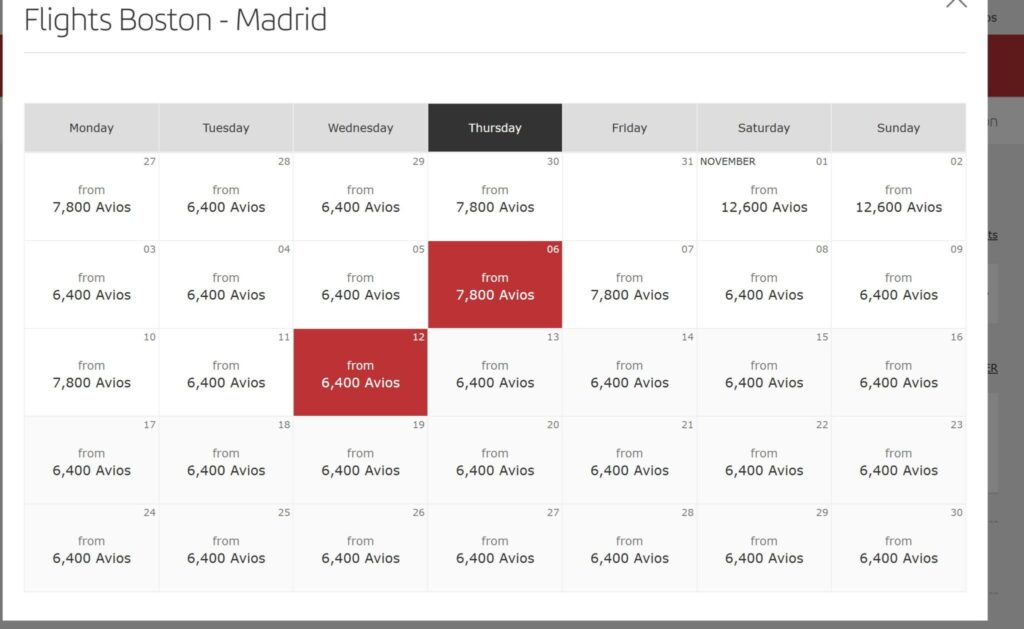This screenshot has width=1024, height=629.
Task: Pick Sunday November 02 fare cell
Action: [x=899, y=197]
